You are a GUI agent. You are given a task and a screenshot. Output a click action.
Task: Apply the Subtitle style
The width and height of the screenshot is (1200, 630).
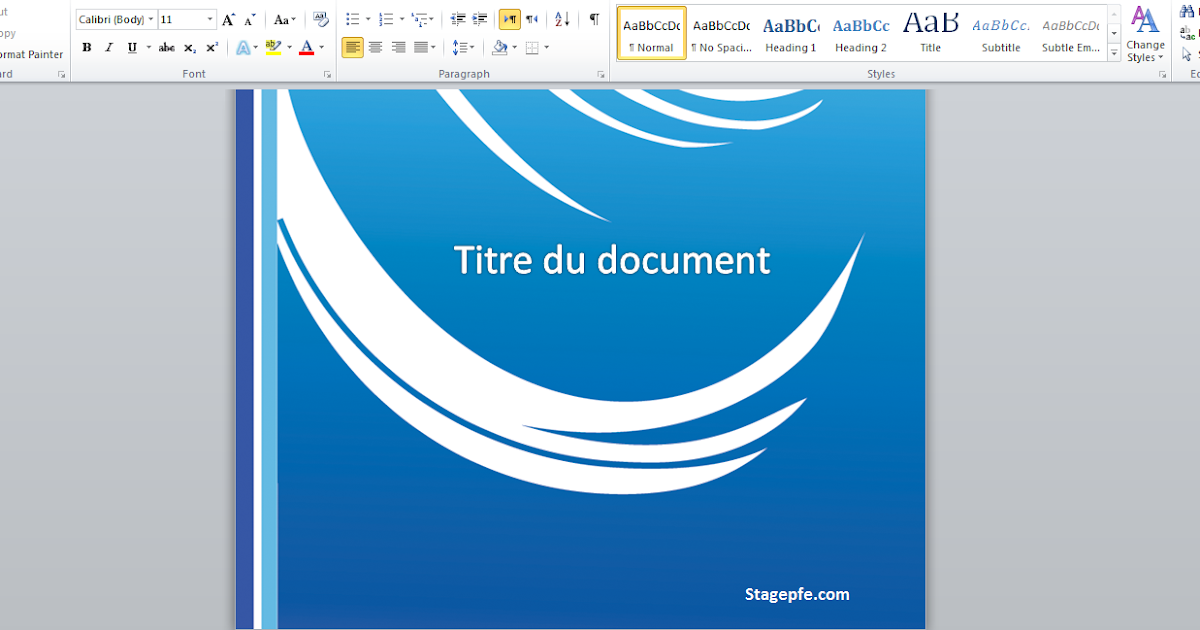tap(1001, 34)
